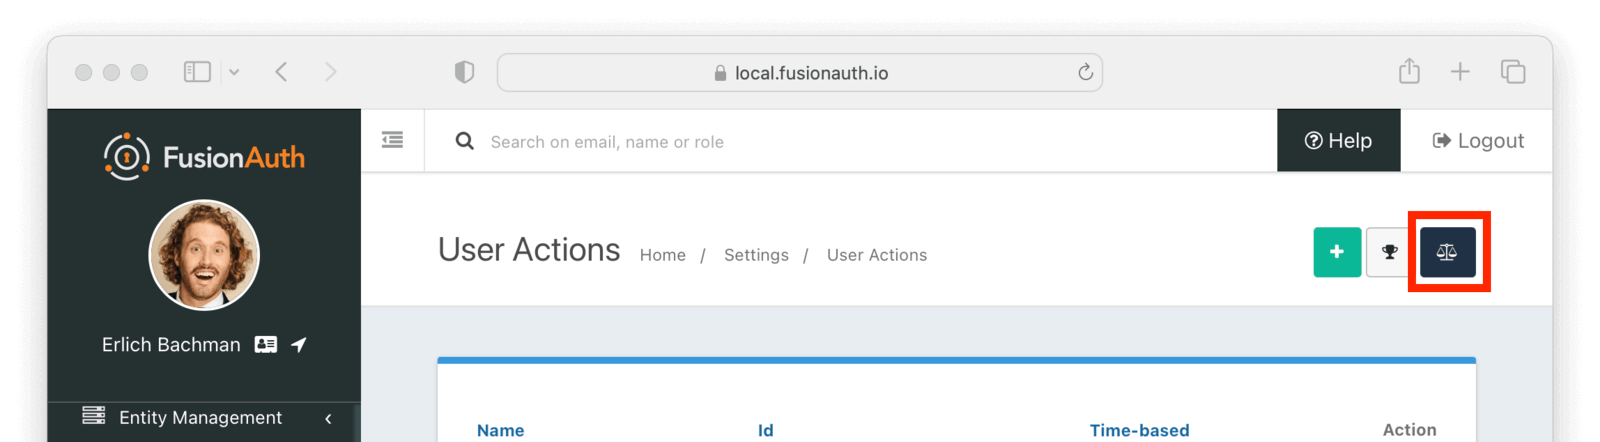Click the green add user action button
The height and width of the screenshot is (442, 1600).
click(x=1337, y=252)
